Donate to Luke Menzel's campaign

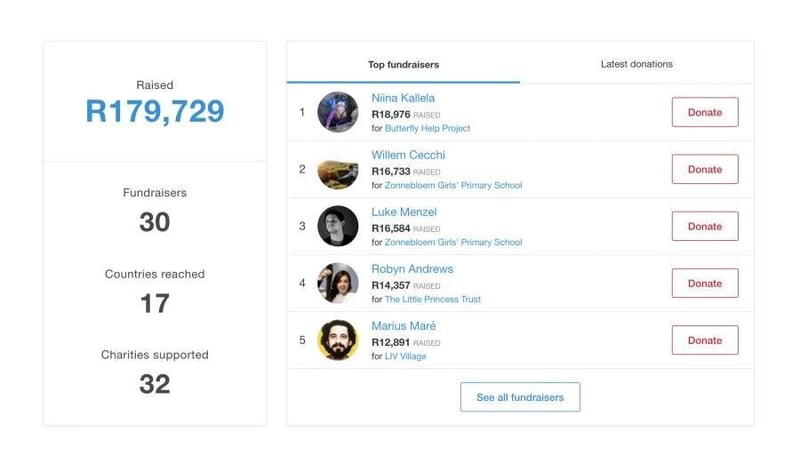click(x=704, y=226)
